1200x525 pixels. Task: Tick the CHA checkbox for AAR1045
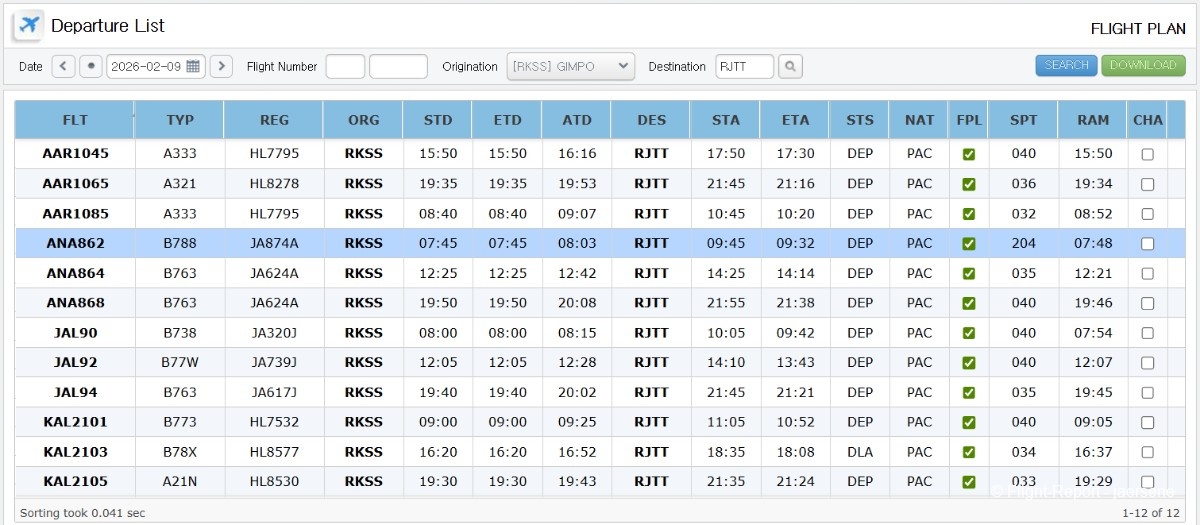click(x=1147, y=154)
